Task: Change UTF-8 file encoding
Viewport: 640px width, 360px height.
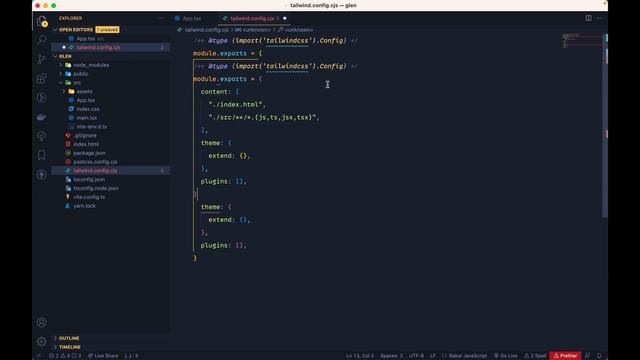Action: (x=416, y=356)
